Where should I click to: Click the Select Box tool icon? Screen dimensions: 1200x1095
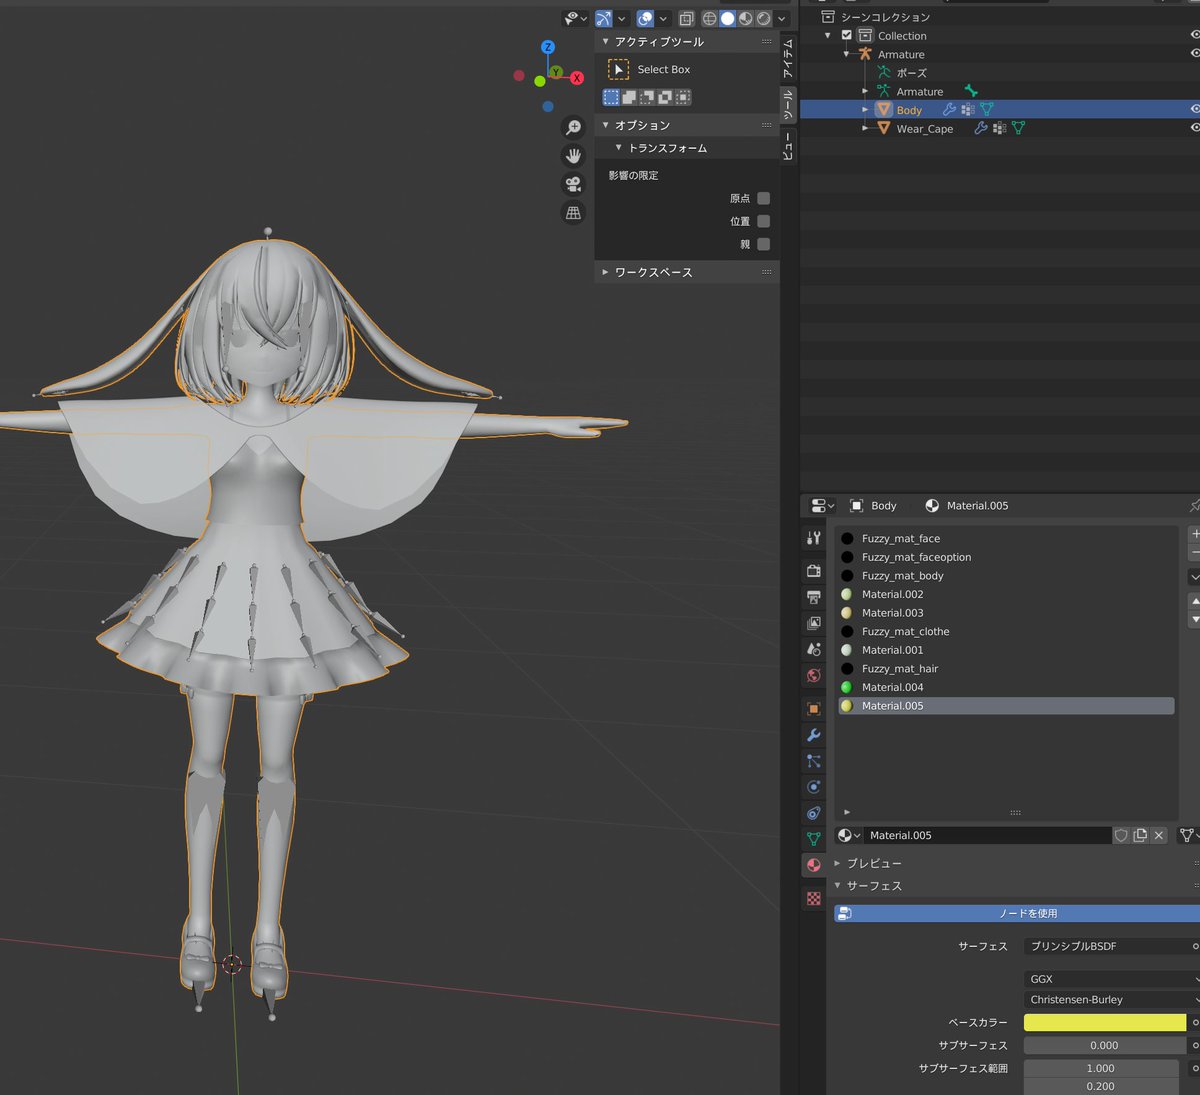click(619, 69)
